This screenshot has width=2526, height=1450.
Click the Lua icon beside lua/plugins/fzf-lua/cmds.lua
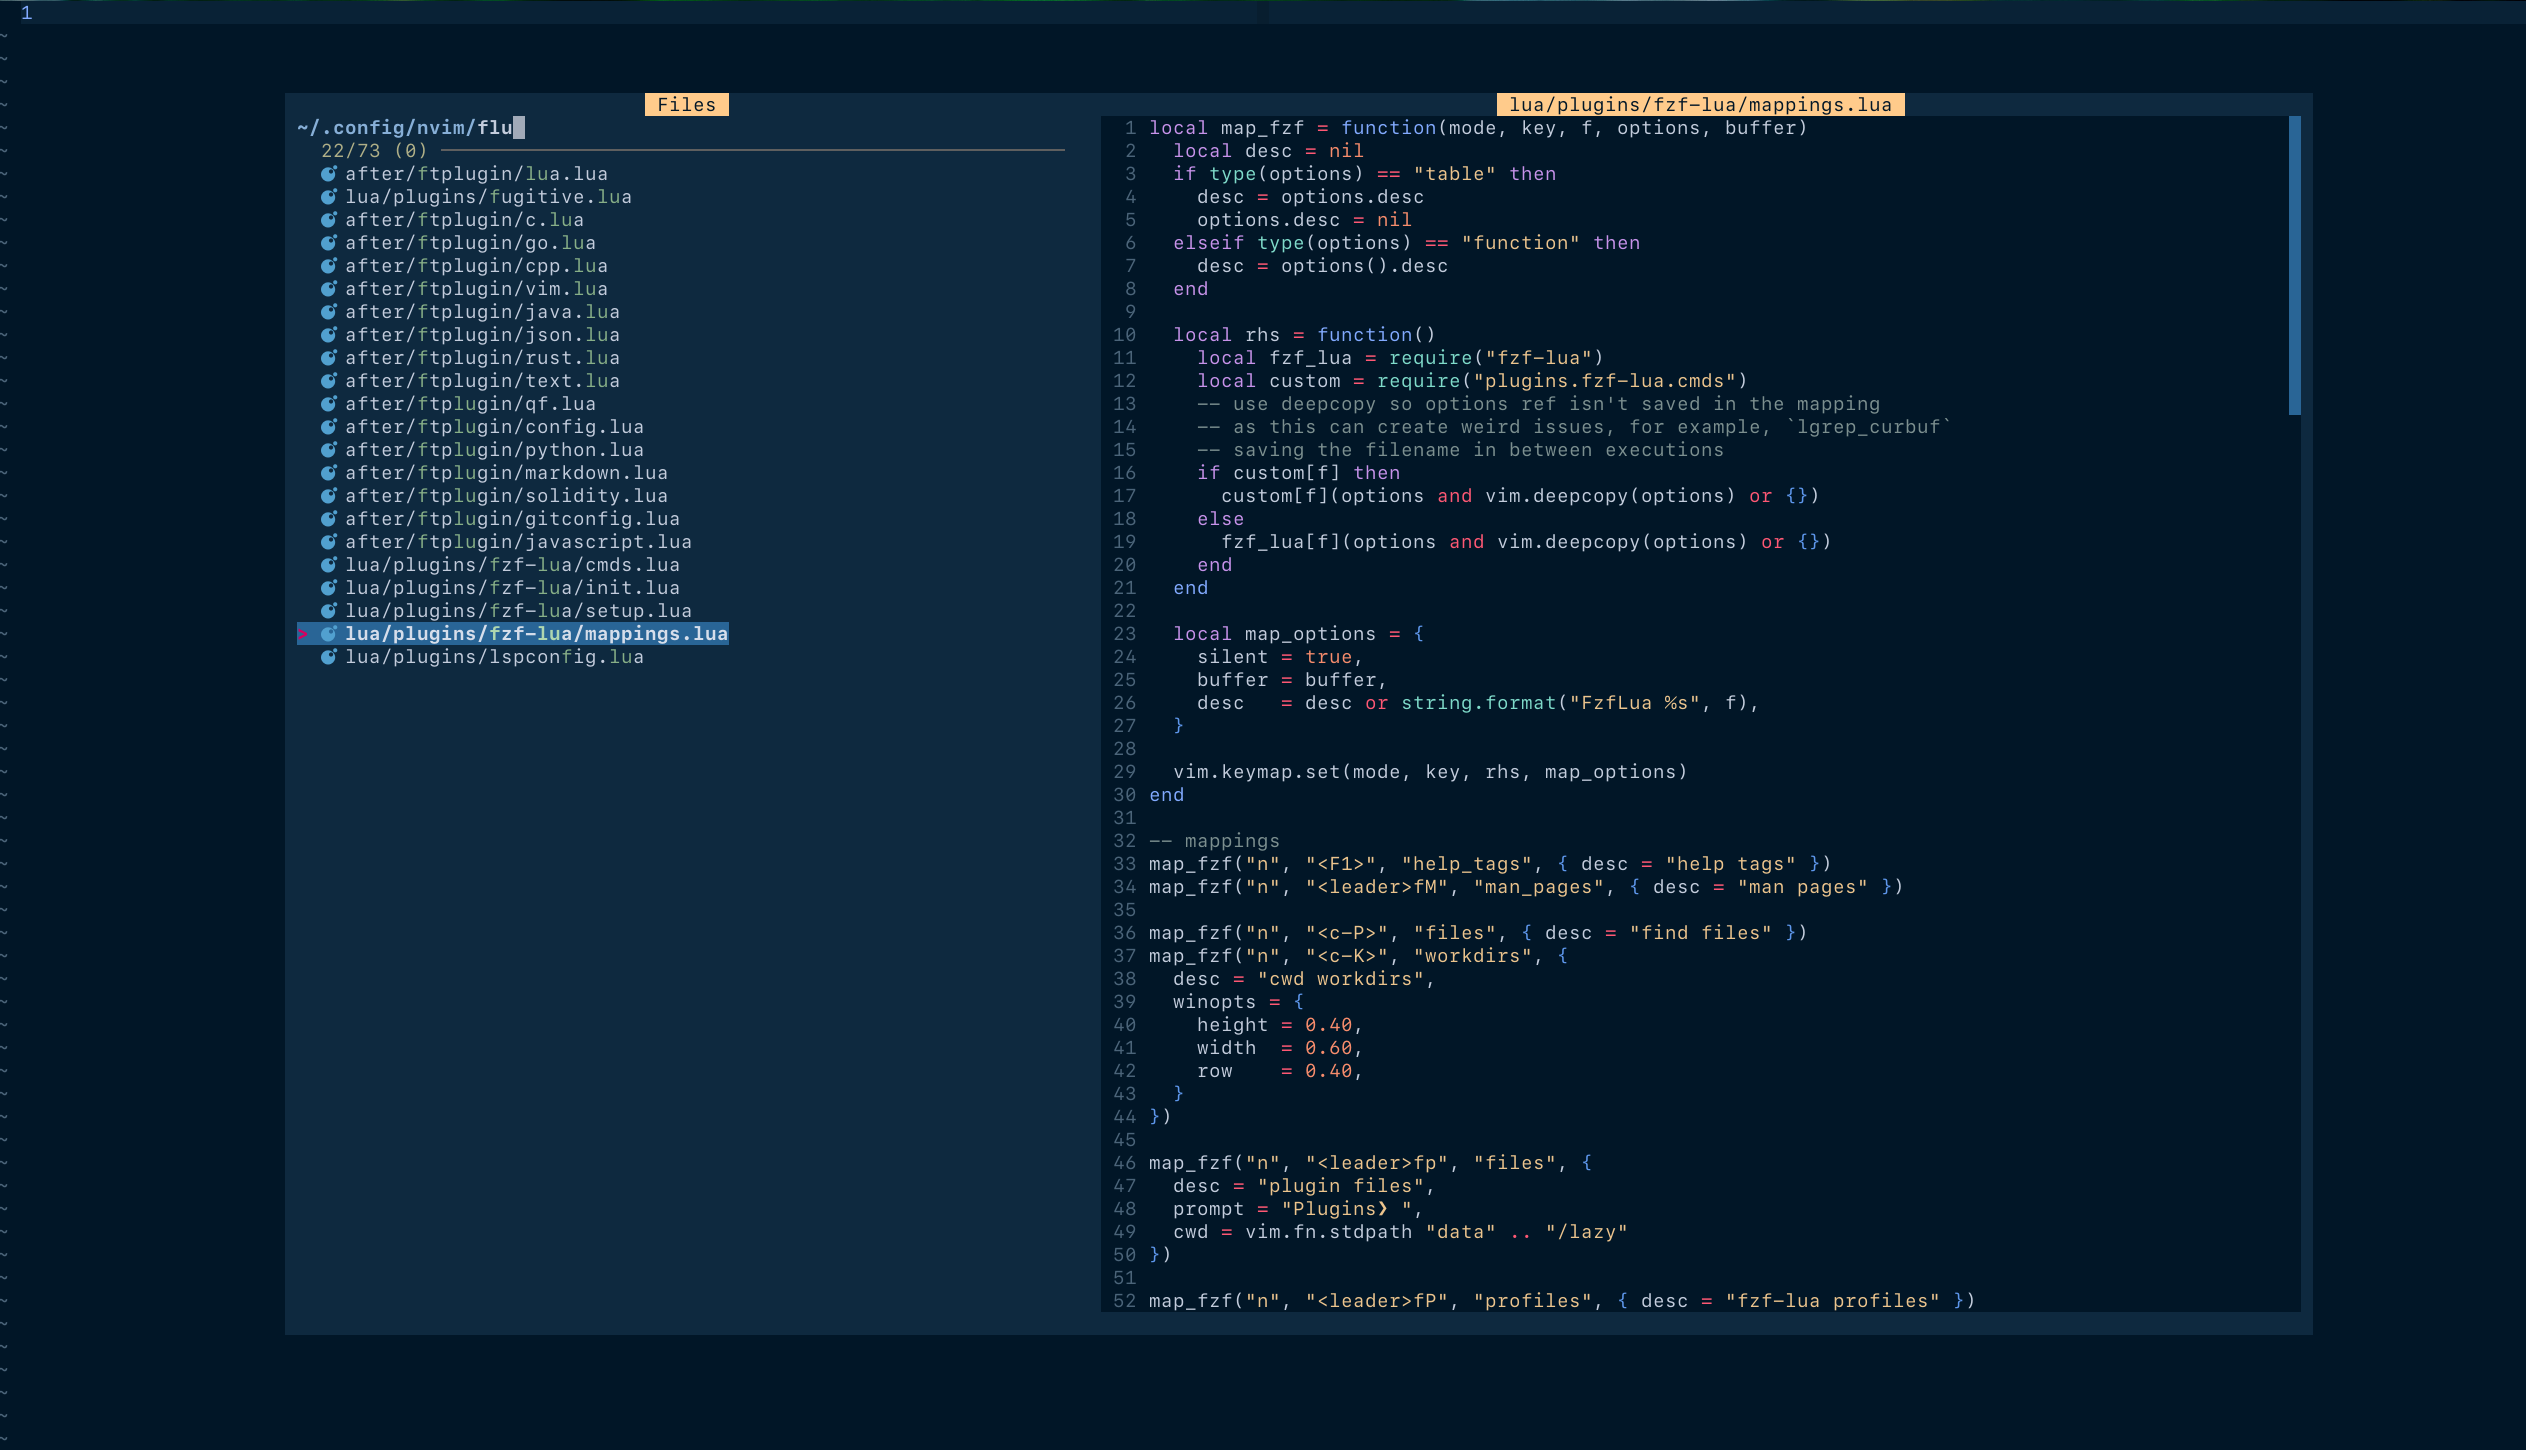[x=330, y=564]
